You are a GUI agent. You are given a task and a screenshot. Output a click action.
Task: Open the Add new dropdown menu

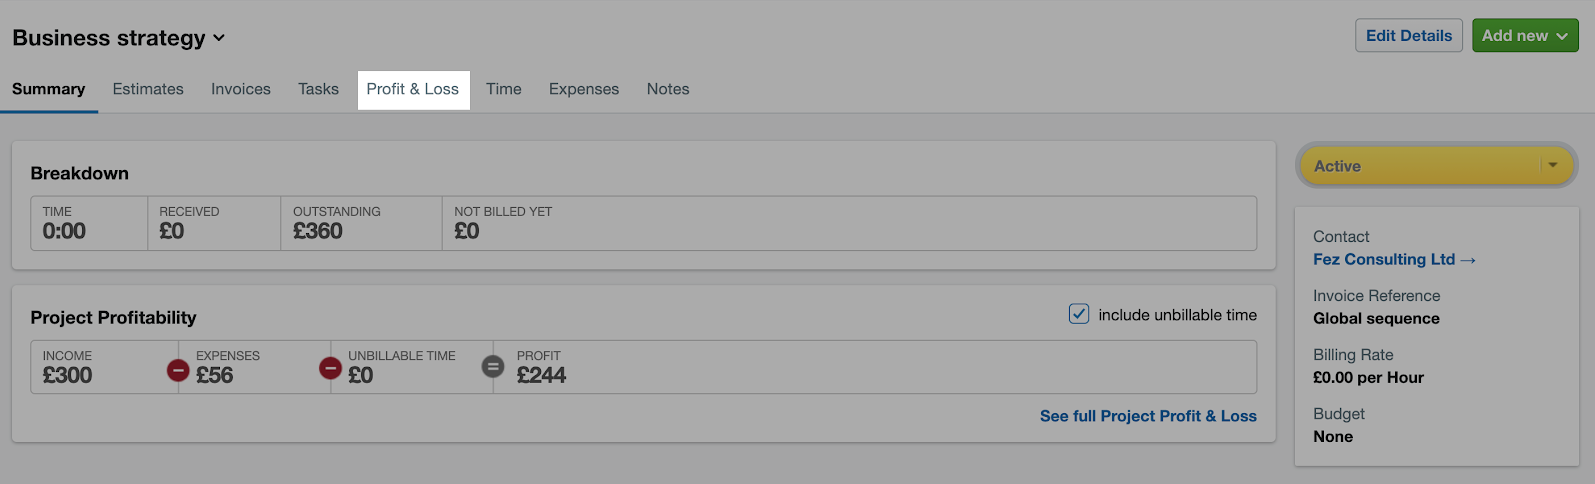coord(1525,35)
